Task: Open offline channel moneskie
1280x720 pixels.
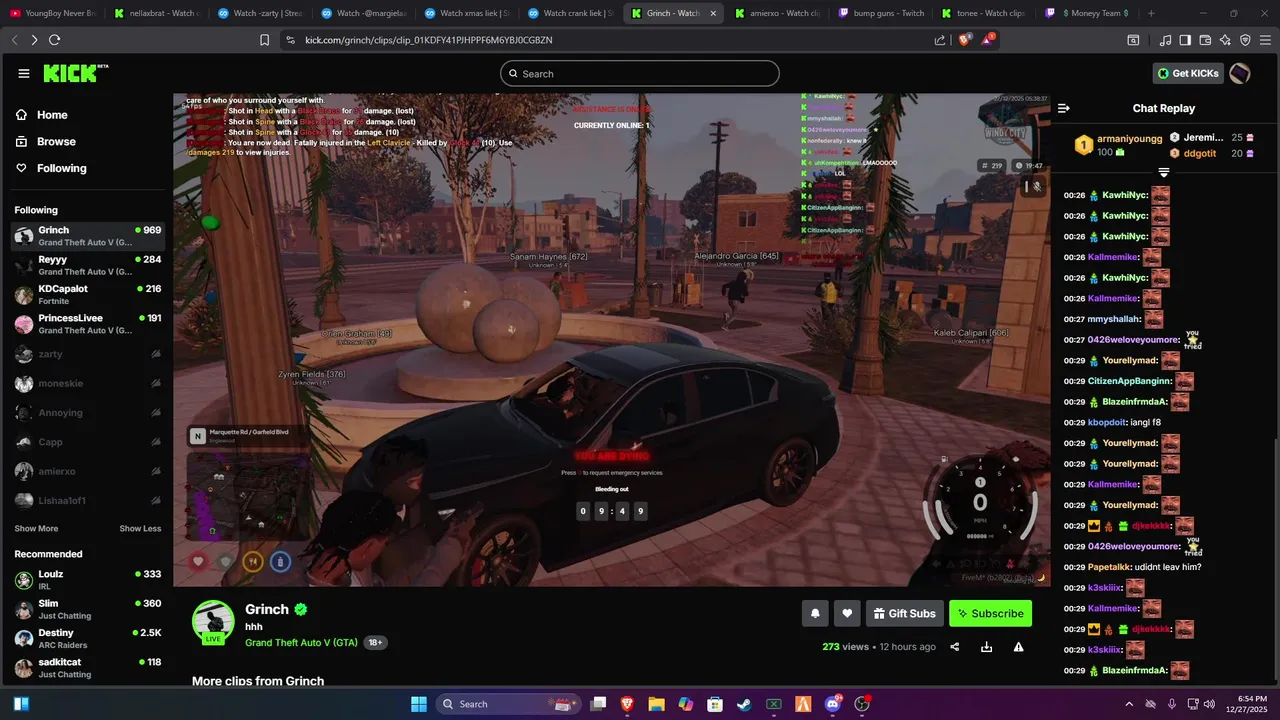Action: coord(88,383)
